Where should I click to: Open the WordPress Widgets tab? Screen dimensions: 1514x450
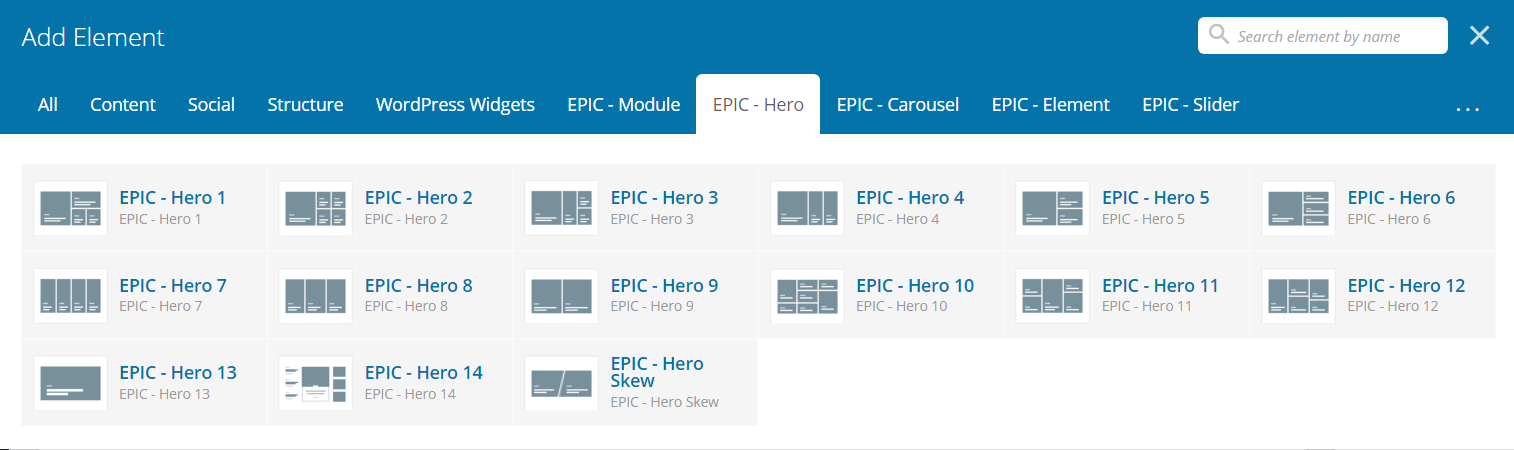[455, 104]
